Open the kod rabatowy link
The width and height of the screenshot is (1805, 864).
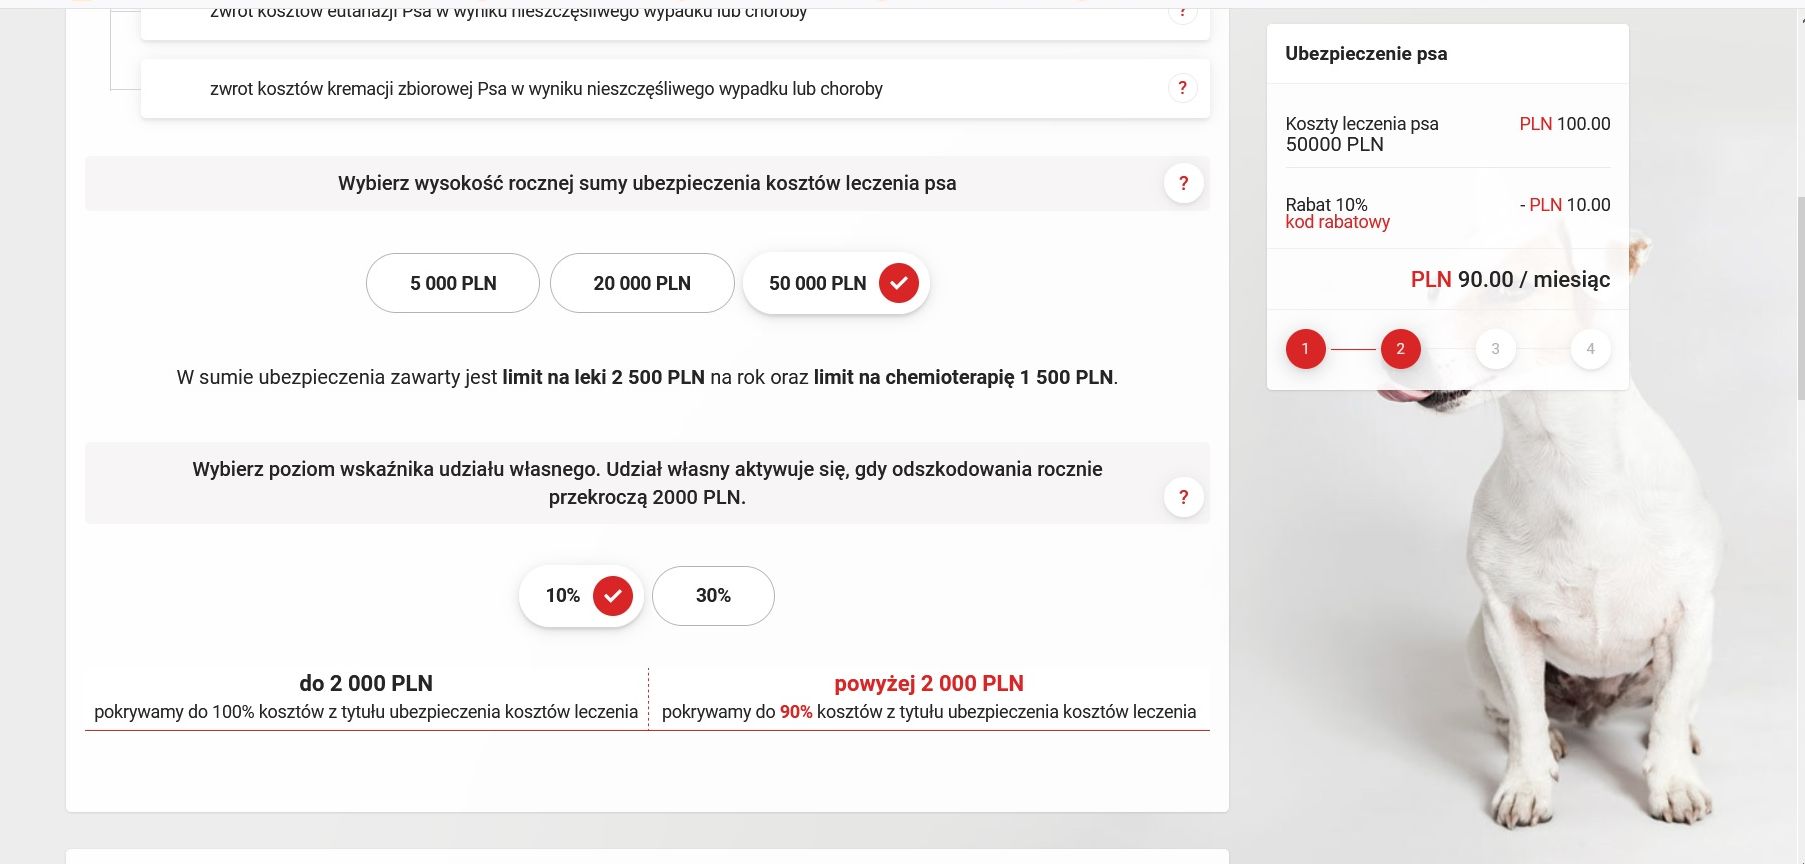point(1337,222)
